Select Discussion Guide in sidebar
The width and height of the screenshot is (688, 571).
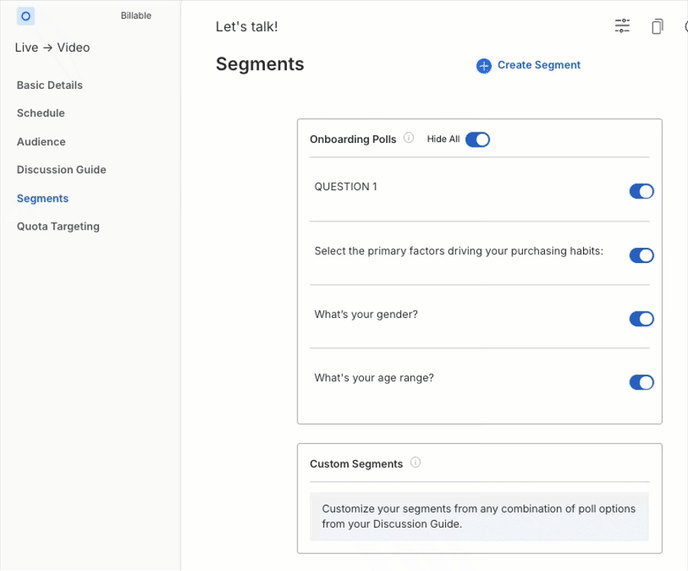click(61, 170)
